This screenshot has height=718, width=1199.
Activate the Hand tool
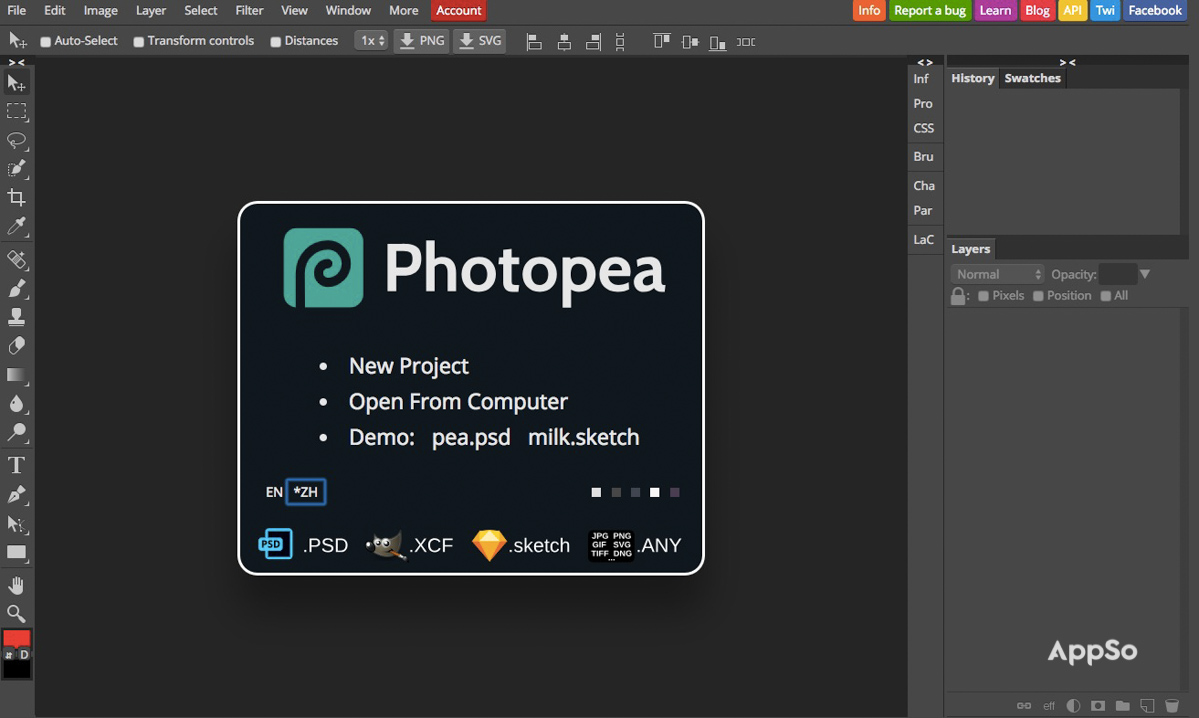pos(16,585)
